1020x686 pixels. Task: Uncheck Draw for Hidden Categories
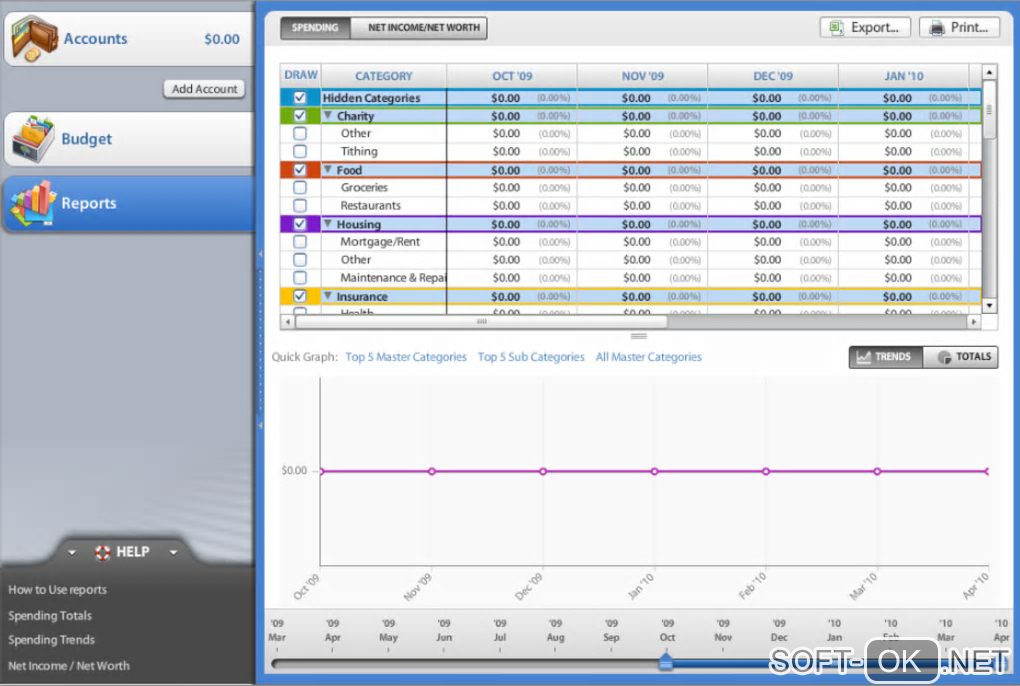300,98
